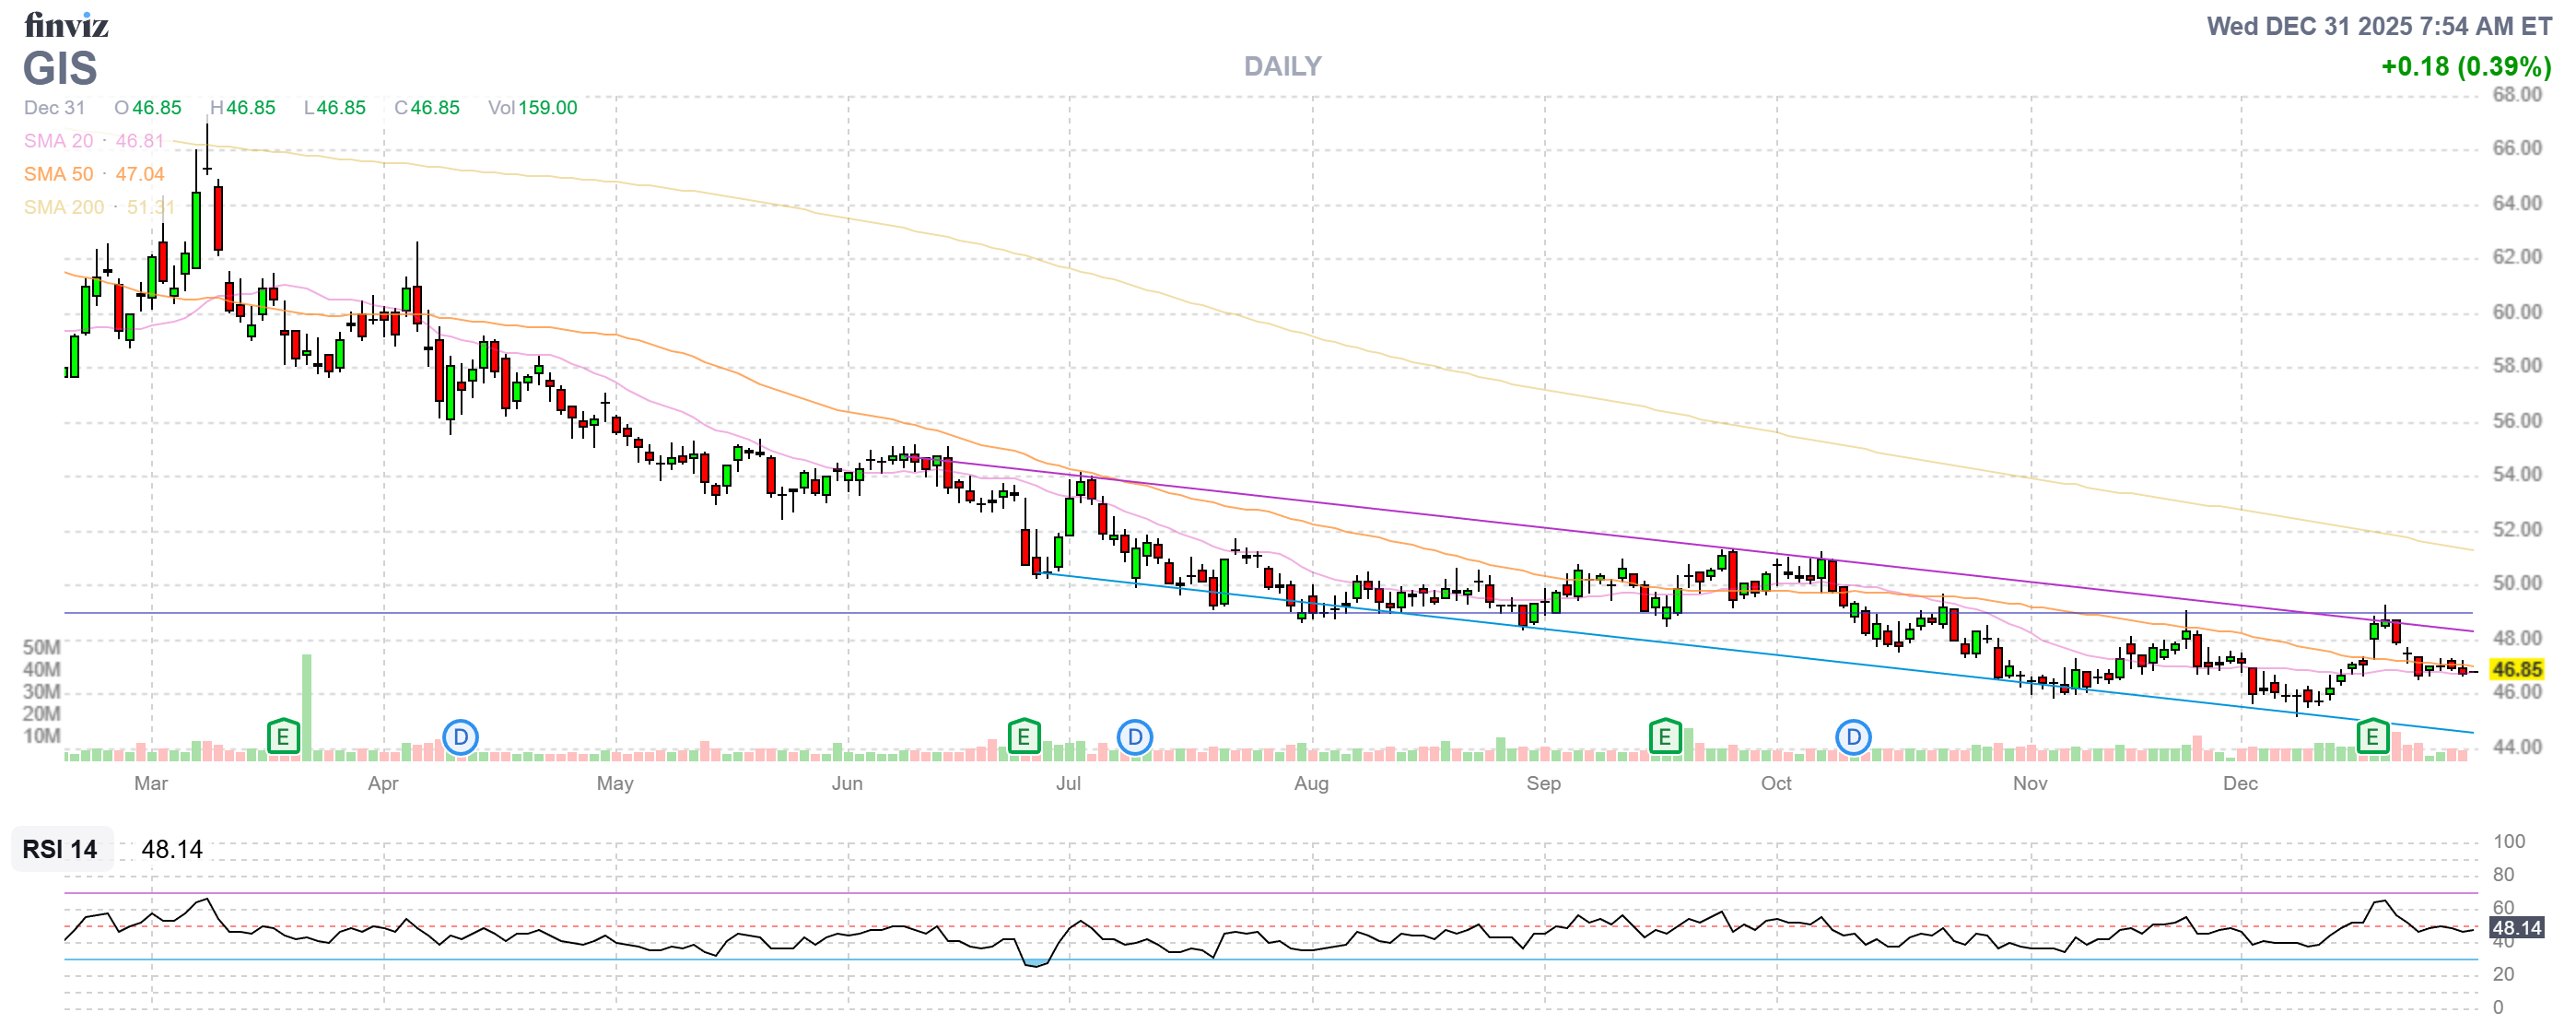Click the yellow 46.85 current price tag
Screen dimensions: 2576x1036
click(2516, 669)
